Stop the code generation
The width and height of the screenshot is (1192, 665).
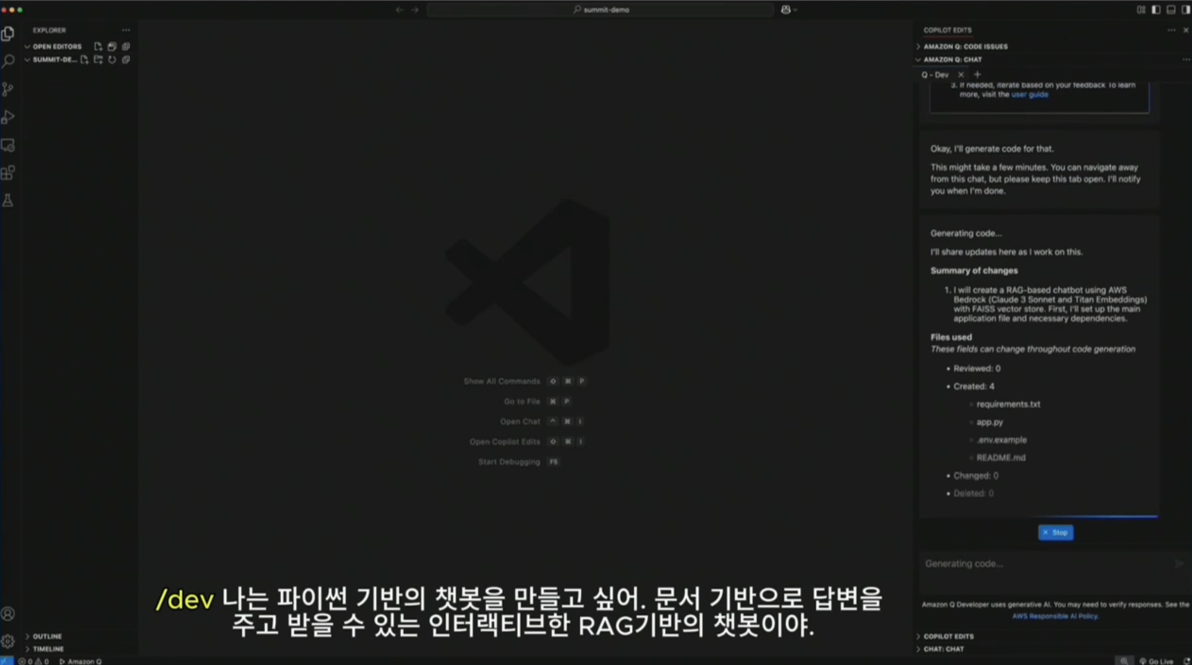[x=1055, y=533]
